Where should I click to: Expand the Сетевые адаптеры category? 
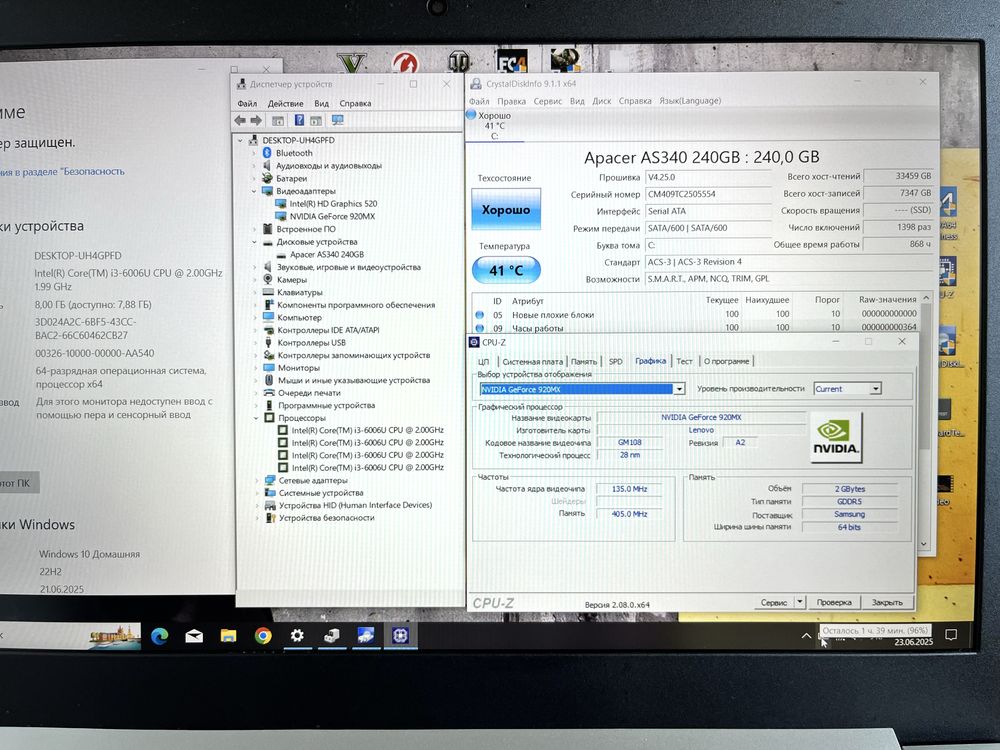click(257, 480)
